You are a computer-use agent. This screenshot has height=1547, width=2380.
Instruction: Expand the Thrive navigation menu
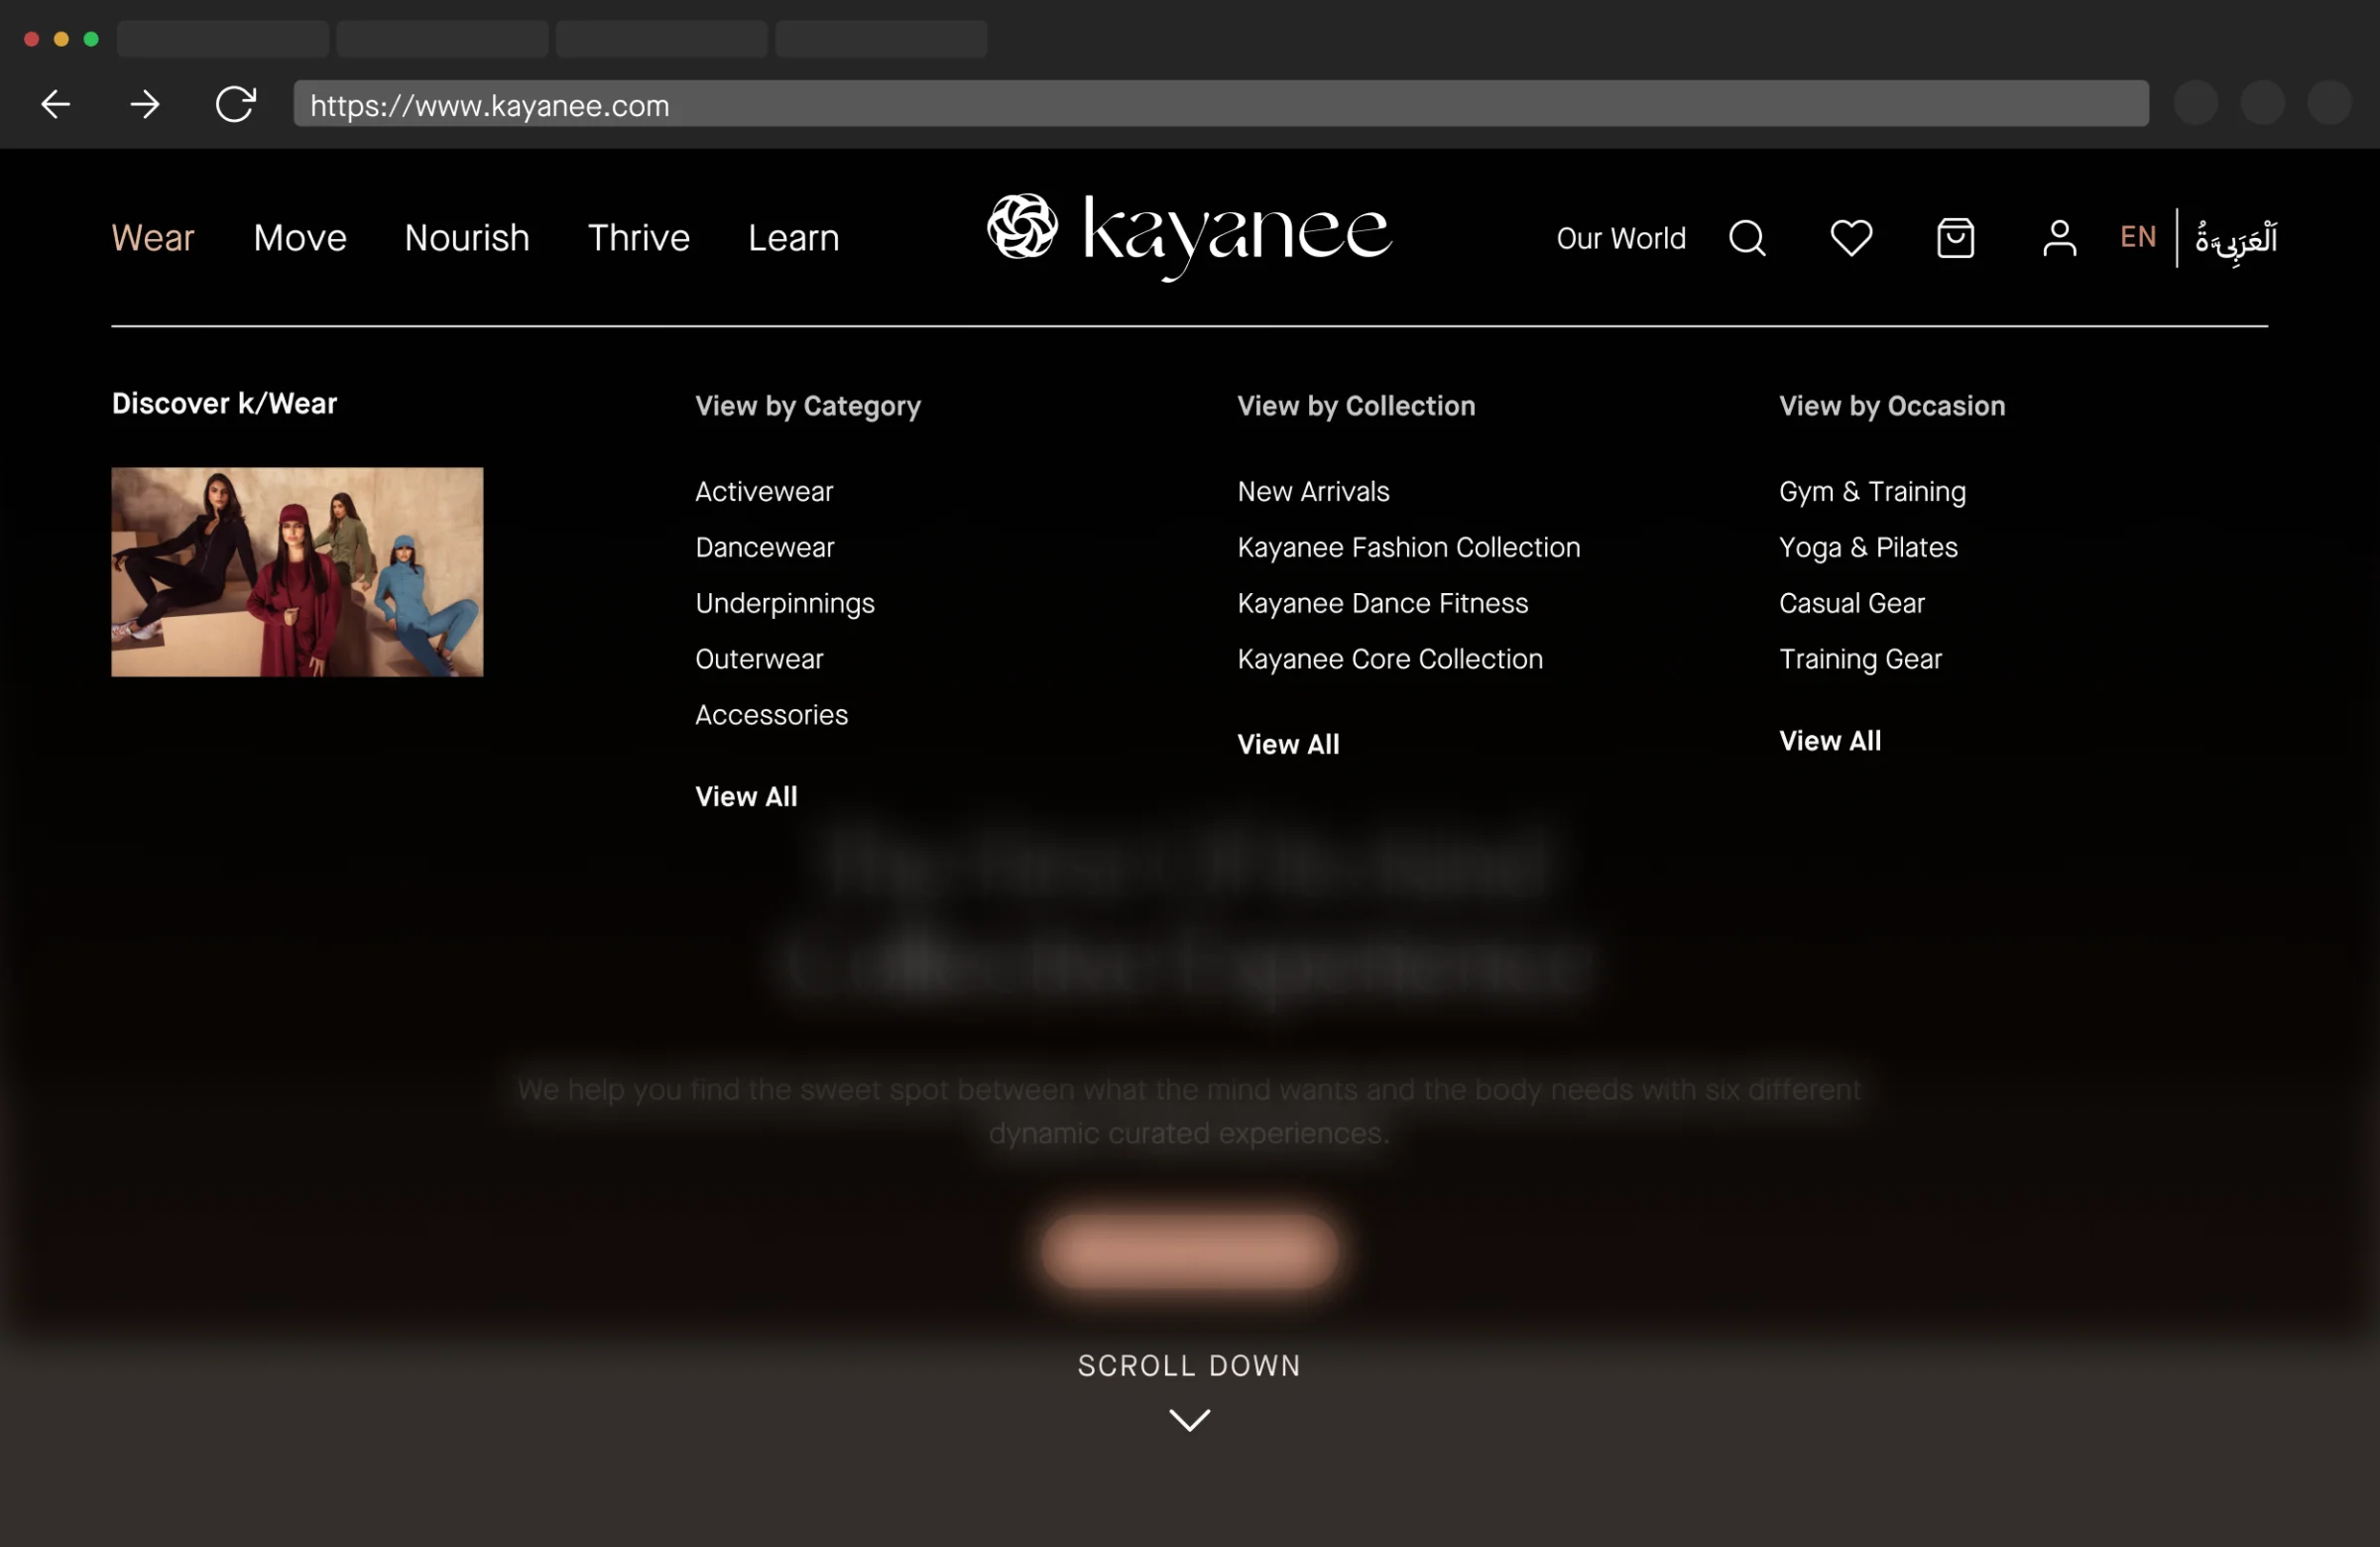(638, 238)
